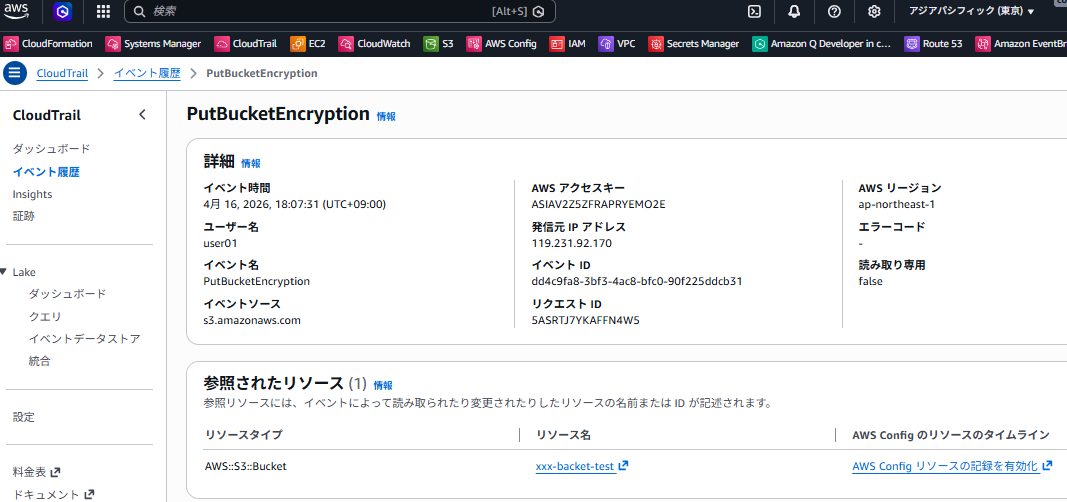Open イベントデータストア under Lake
Image resolution: width=1067 pixels, height=502 pixels.
coord(84,339)
